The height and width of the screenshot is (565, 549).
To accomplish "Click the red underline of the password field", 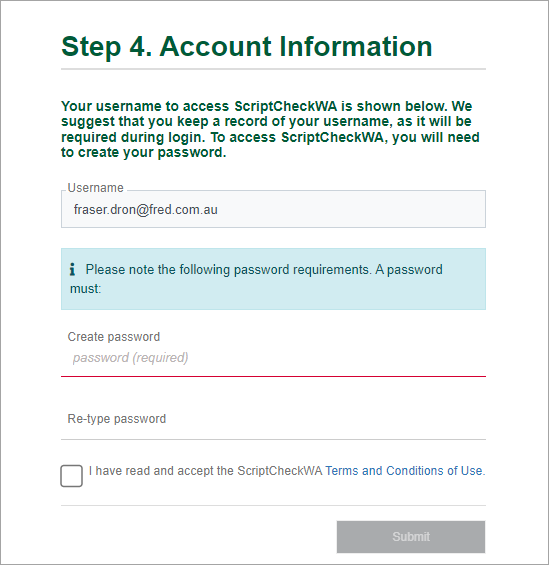I will 273,376.
